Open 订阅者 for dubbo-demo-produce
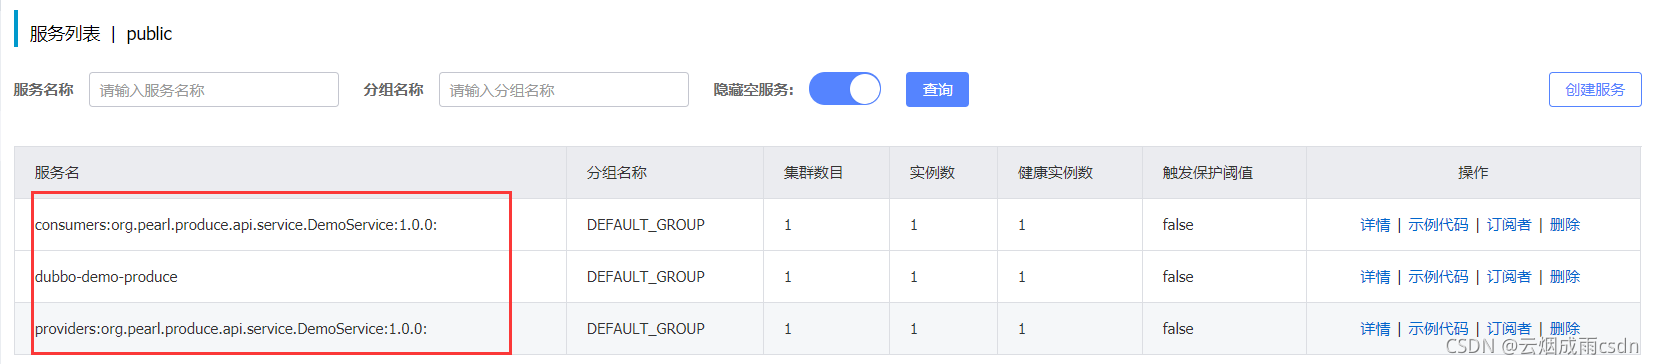 pyautogui.click(x=1509, y=277)
